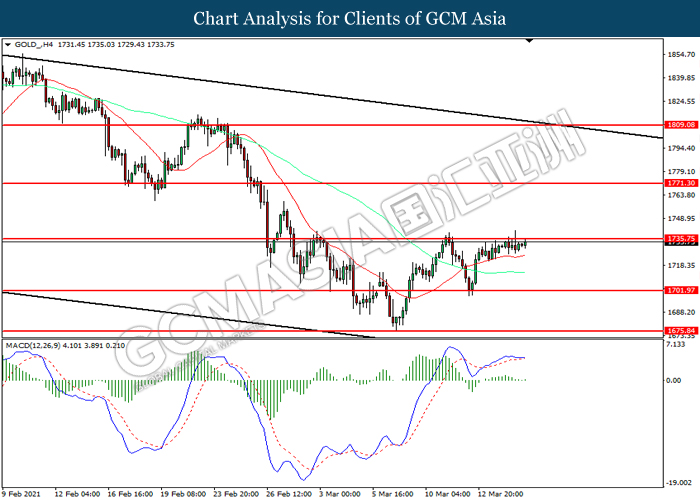Click the 1763.80 price axis value

pos(681,195)
